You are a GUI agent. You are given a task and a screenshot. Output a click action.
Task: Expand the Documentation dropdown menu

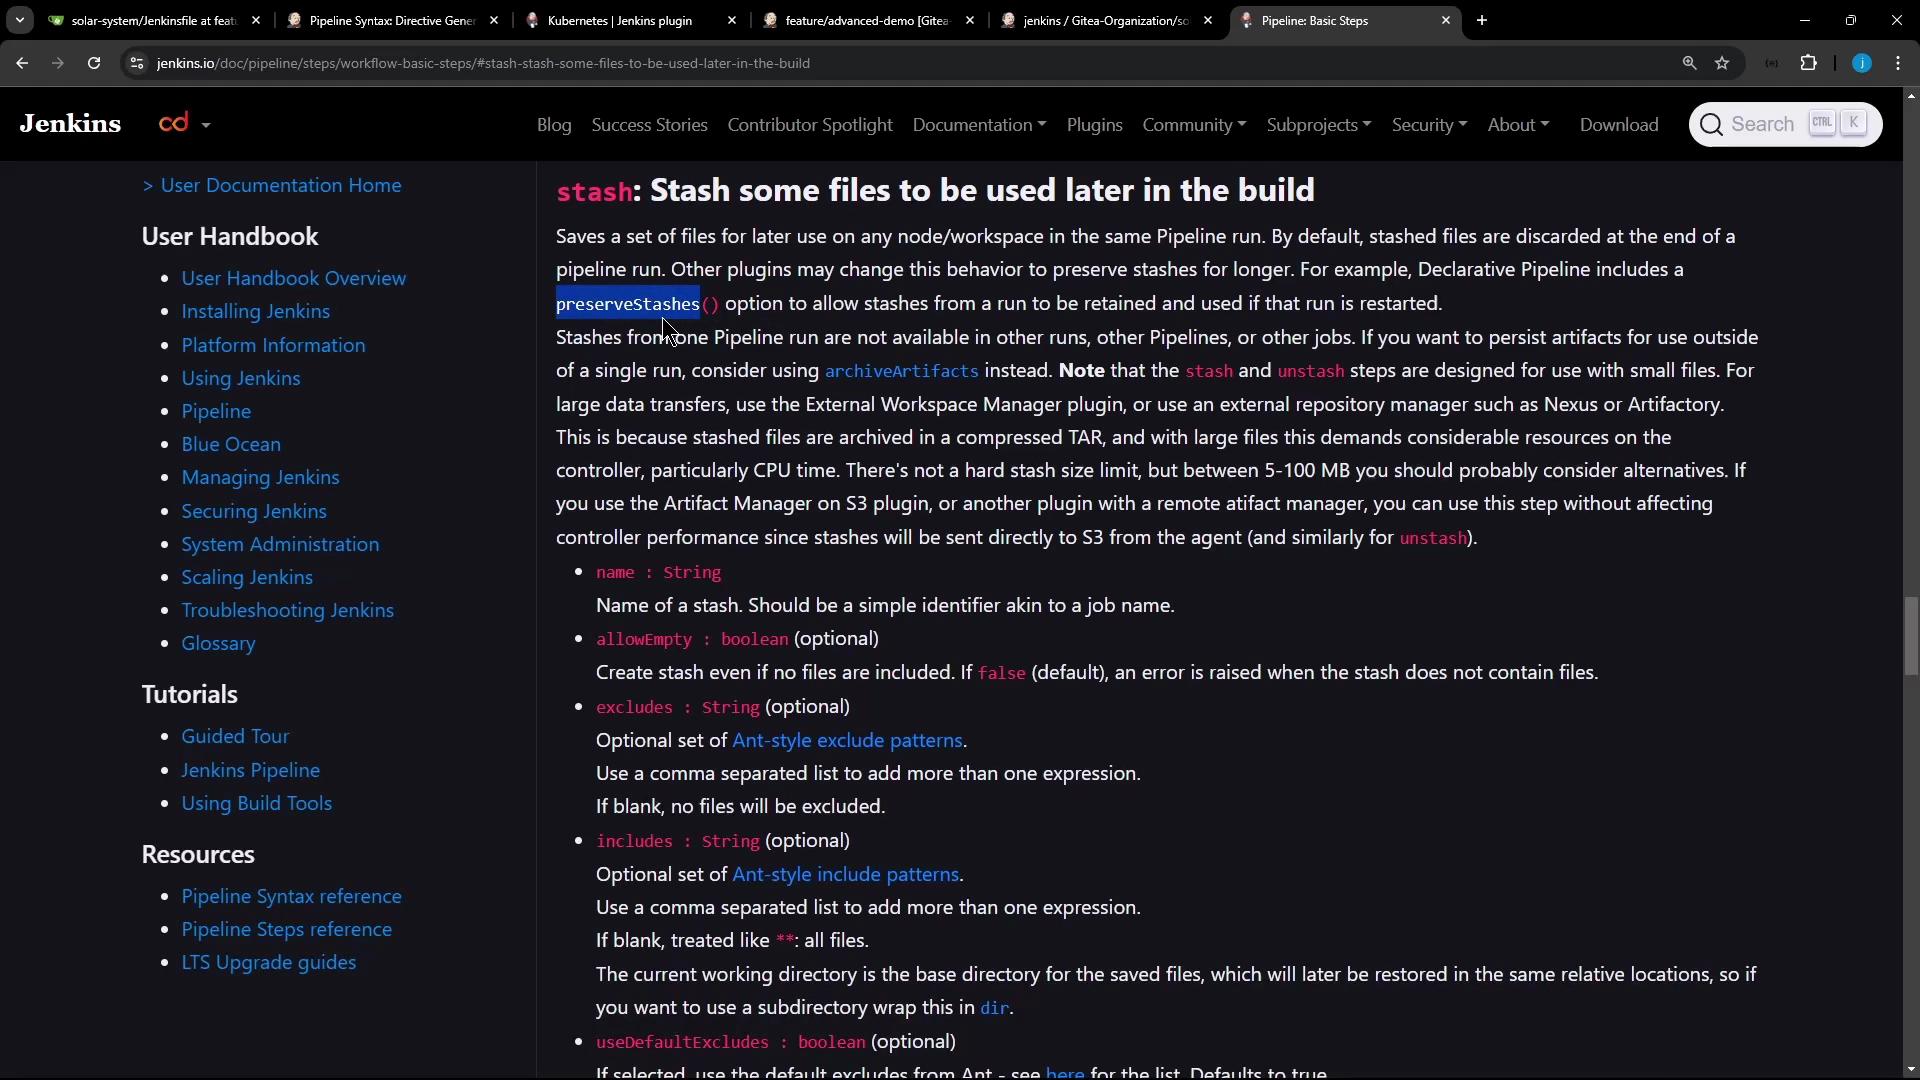[x=979, y=125]
